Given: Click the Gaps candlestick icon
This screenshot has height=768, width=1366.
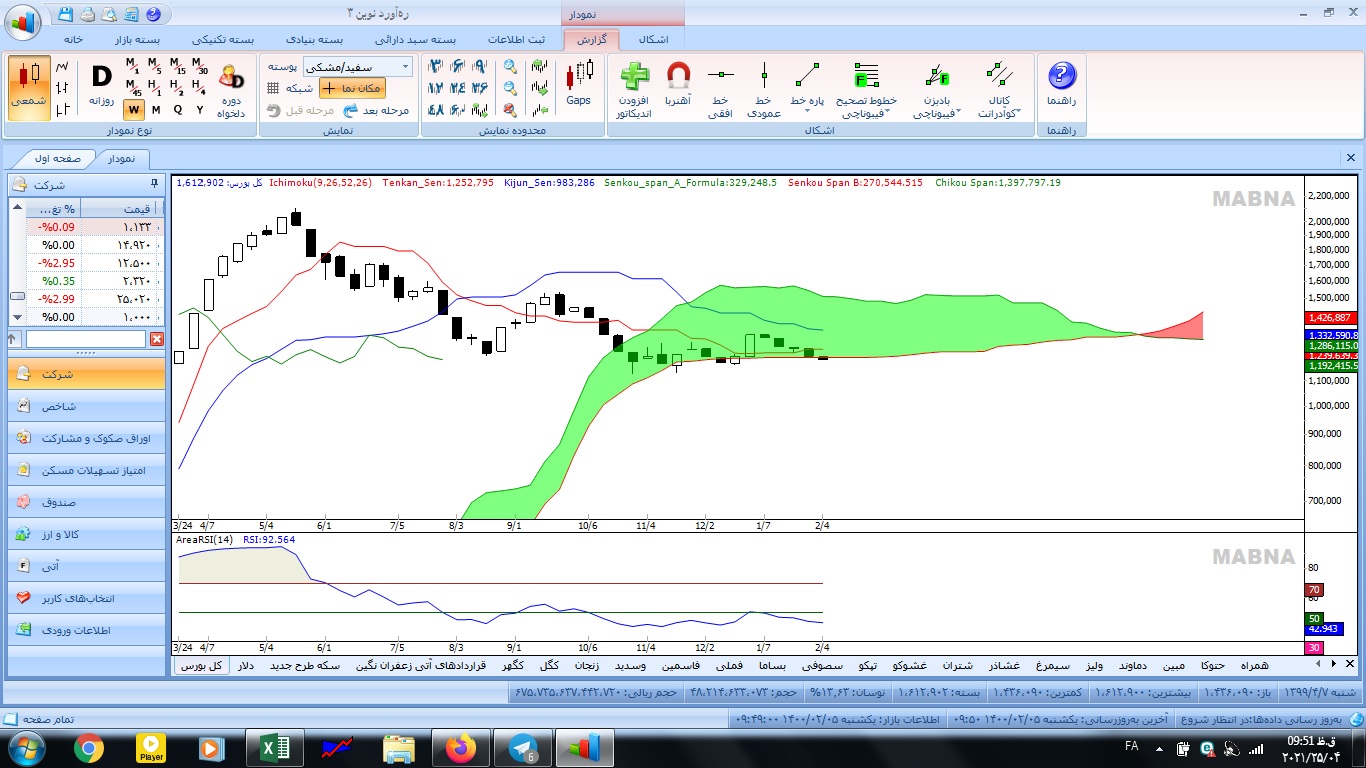Looking at the screenshot, I should click(x=578, y=84).
